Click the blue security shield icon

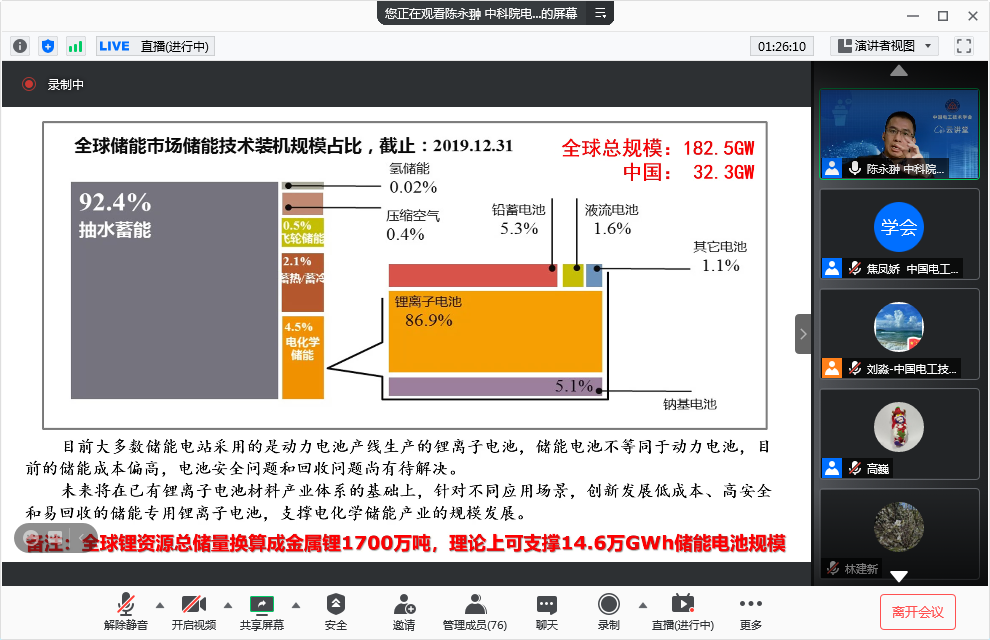click(48, 46)
